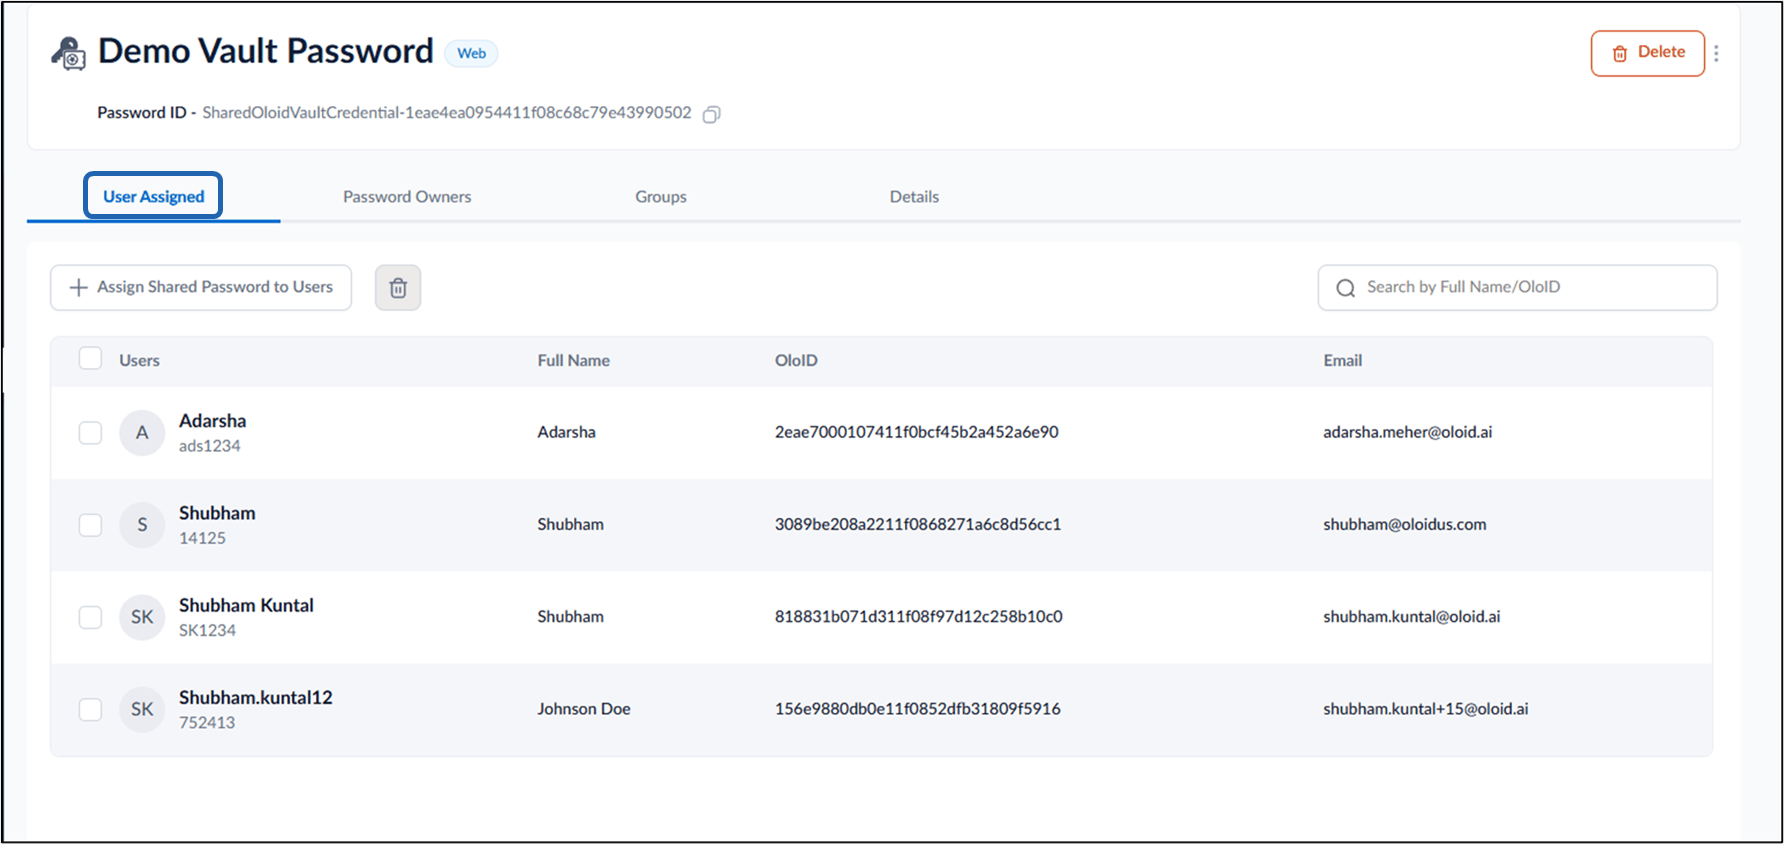Open the Groups tab

(x=661, y=197)
